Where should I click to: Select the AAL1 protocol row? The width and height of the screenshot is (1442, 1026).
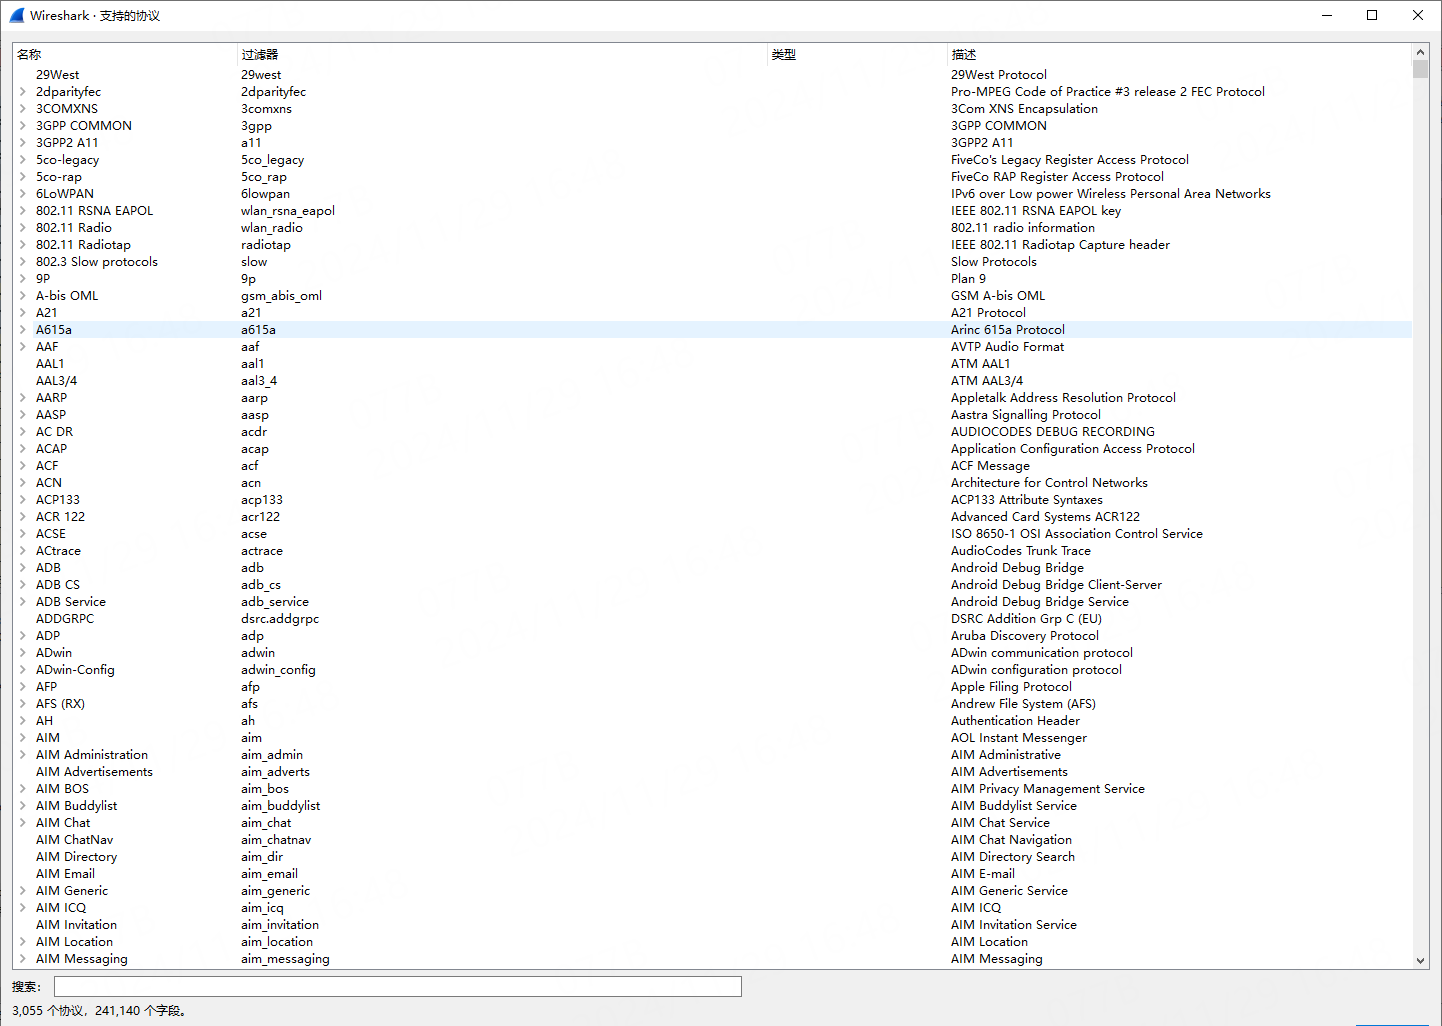click(x=712, y=364)
